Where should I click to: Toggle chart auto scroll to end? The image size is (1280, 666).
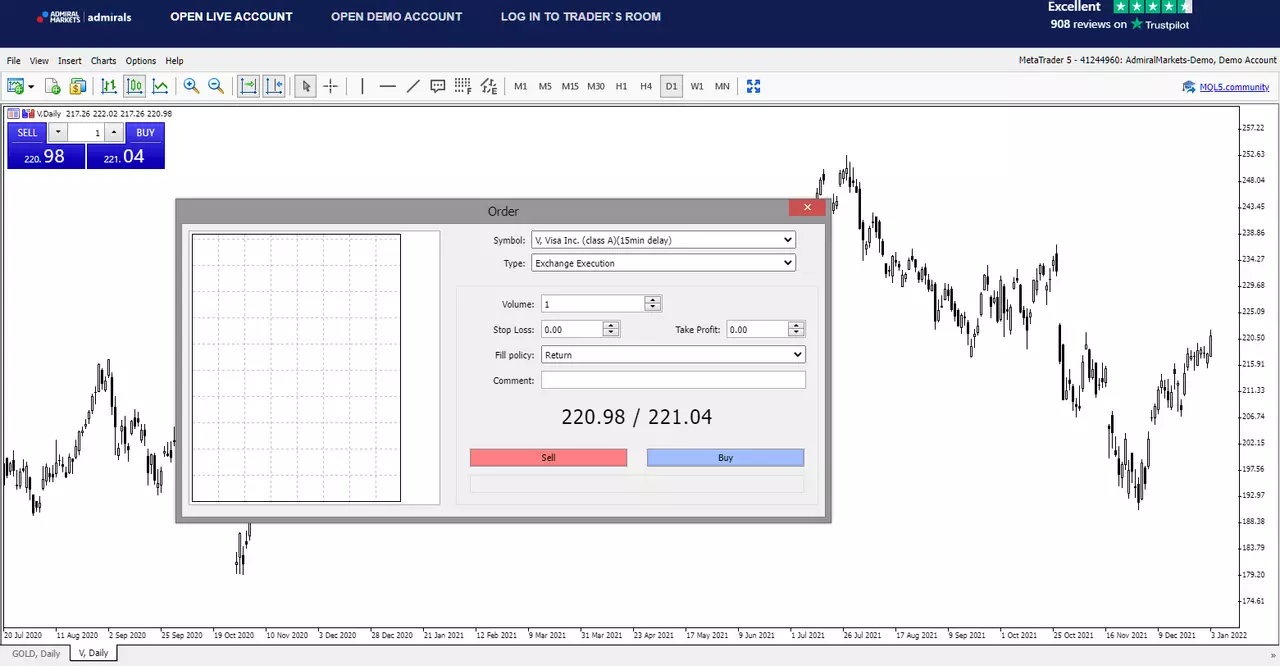[x=248, y=86]
